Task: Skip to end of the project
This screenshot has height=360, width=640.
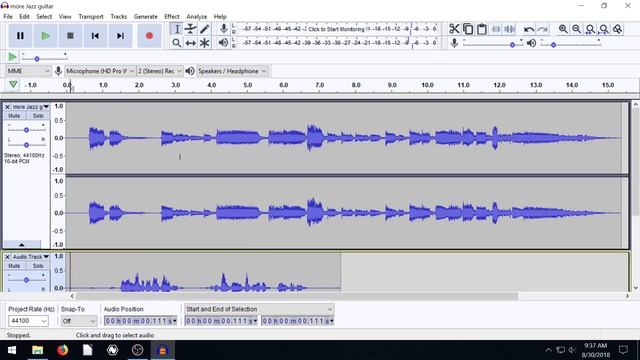Action: tap(120, 36)
